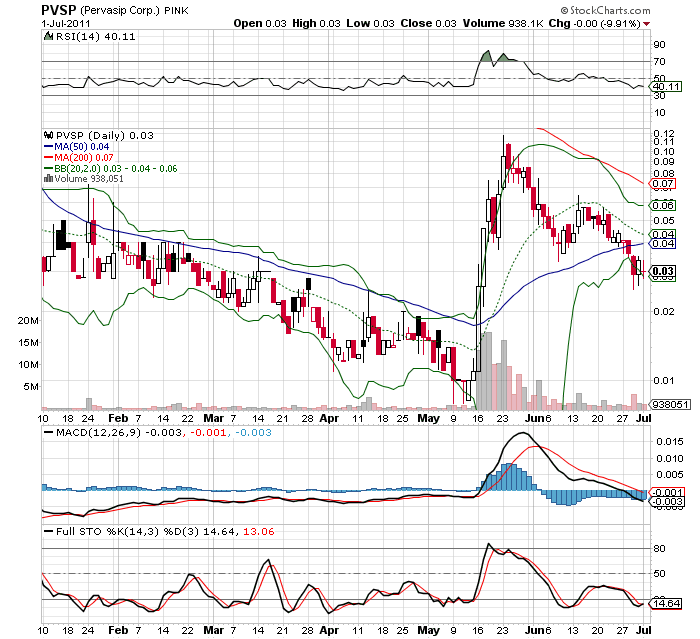Click the '1-Jul-2011' chart date
Screen dimensions: 700x639
pyautogui.click(x=66, y=23)
